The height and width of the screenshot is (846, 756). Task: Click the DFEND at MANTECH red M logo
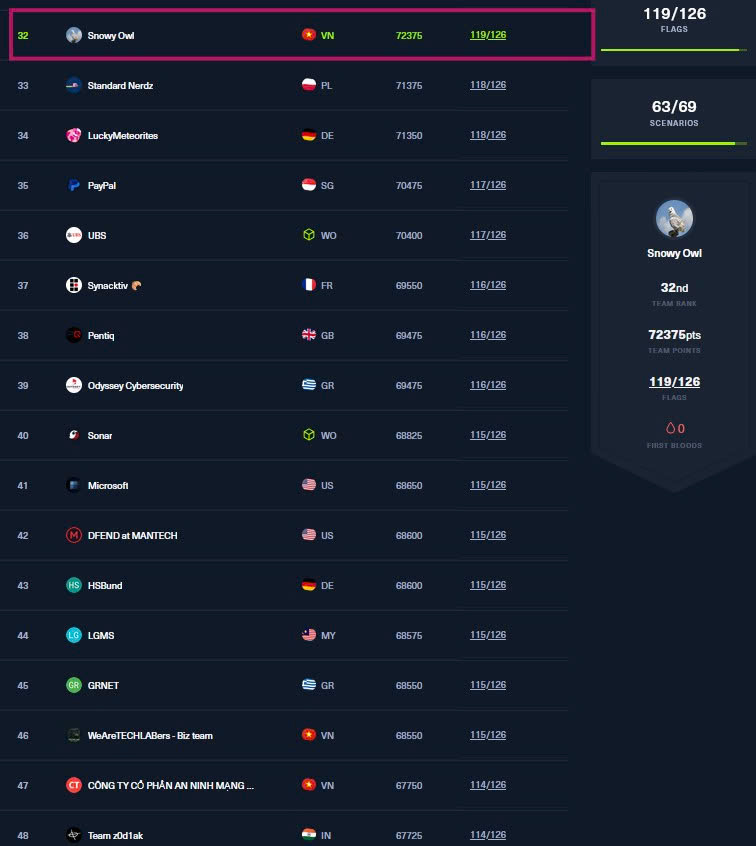pos(74,535)
